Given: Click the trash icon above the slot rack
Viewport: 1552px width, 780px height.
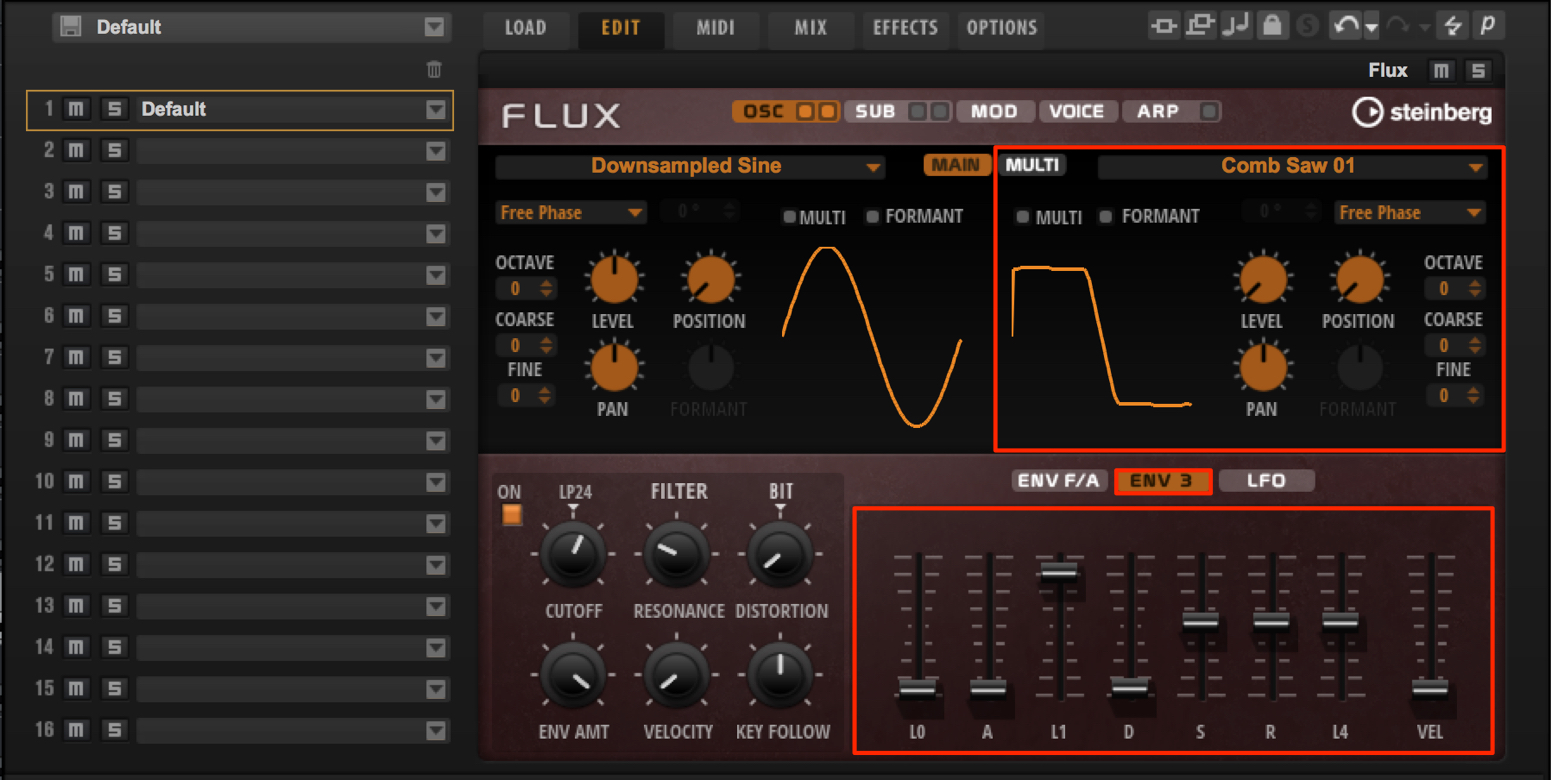Looking at the screenshot, I should 434,69.
